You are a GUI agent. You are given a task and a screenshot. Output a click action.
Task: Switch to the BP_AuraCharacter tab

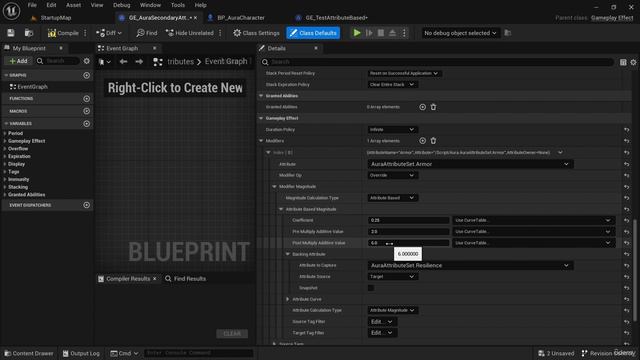[x=241, y=18]
